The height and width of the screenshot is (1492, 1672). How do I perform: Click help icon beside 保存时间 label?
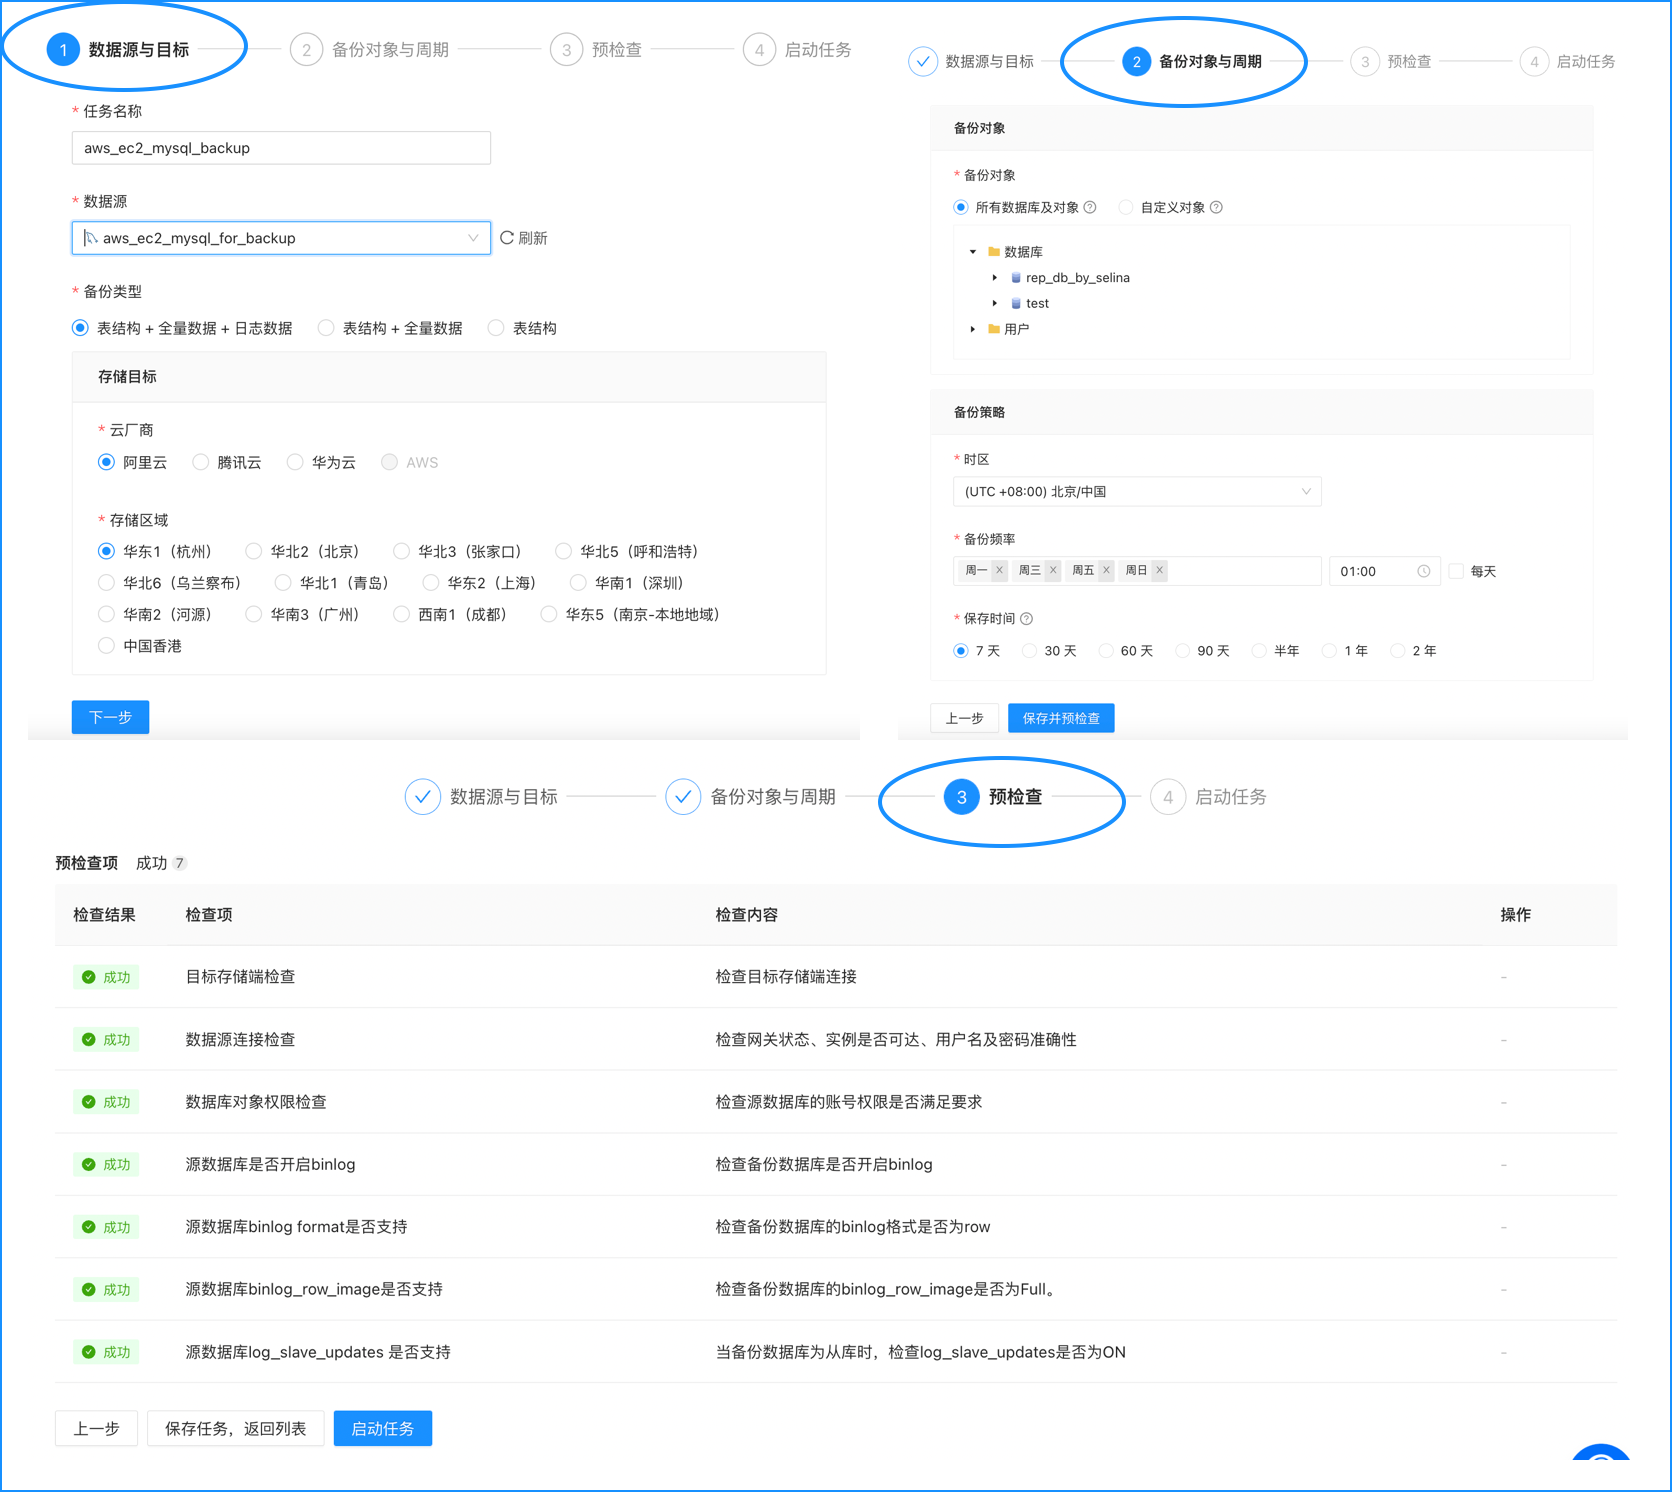(x=1027, y=619)
